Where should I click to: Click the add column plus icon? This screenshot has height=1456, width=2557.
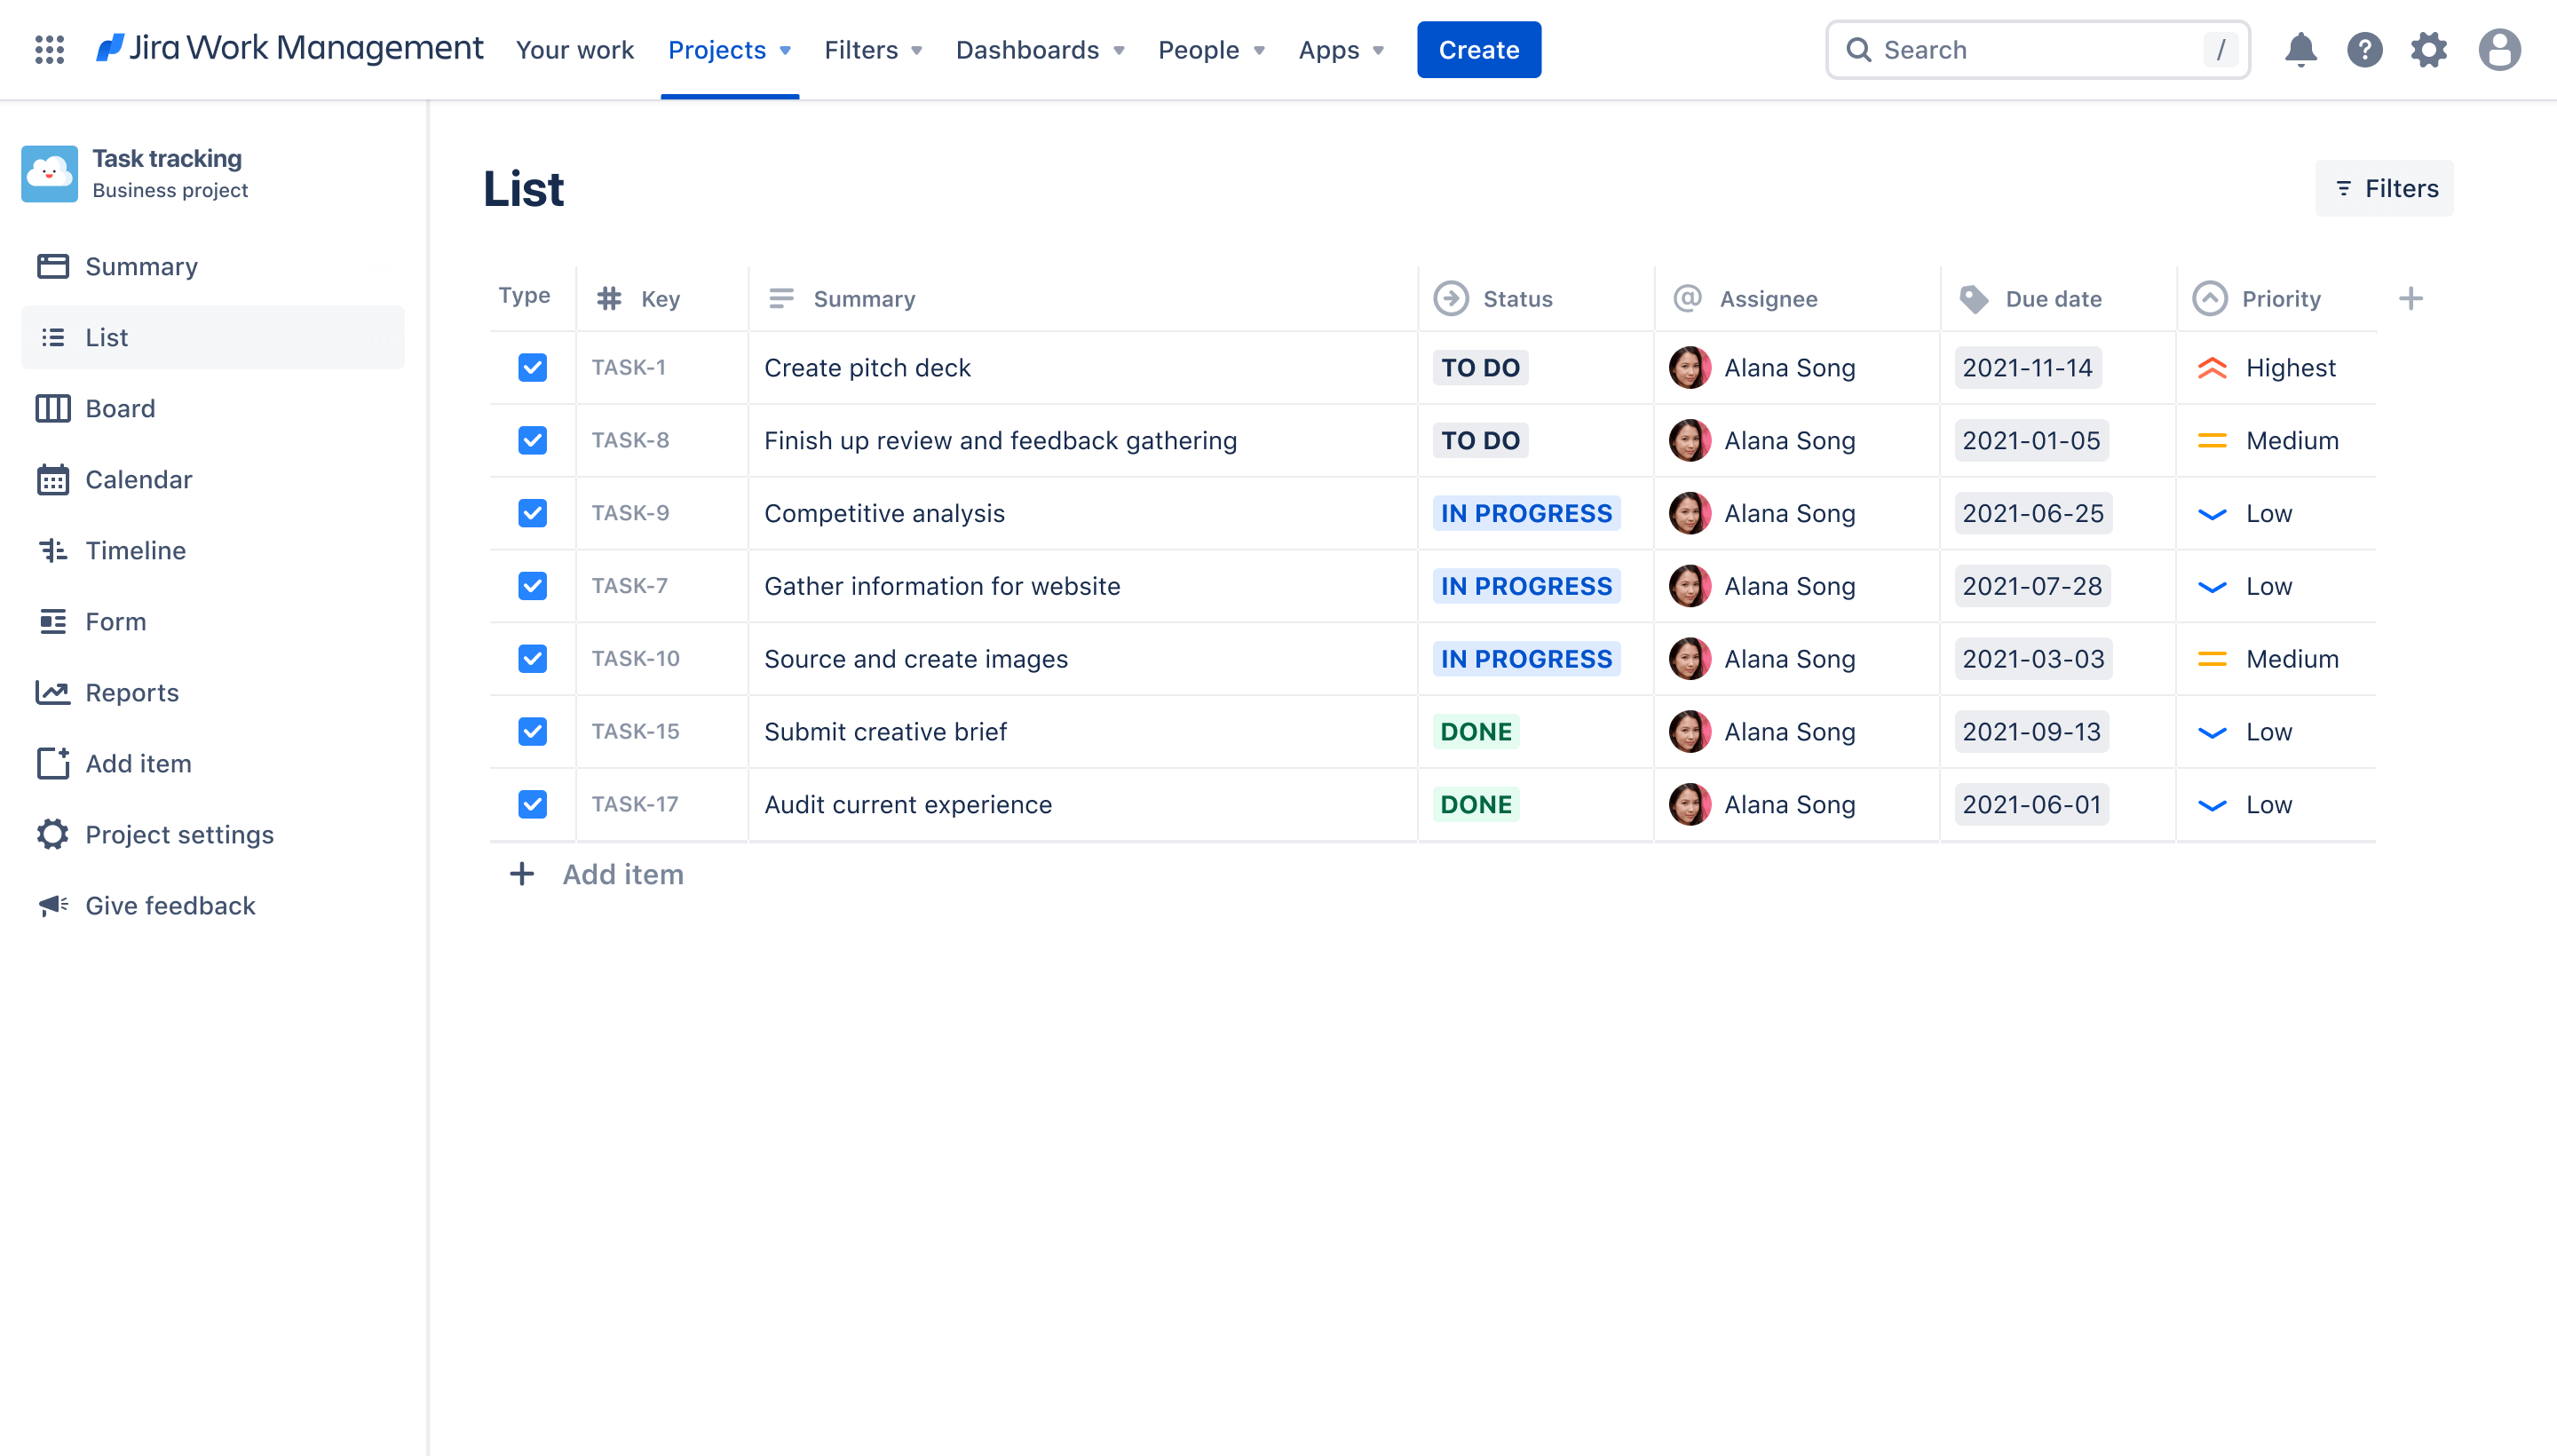2408,297
